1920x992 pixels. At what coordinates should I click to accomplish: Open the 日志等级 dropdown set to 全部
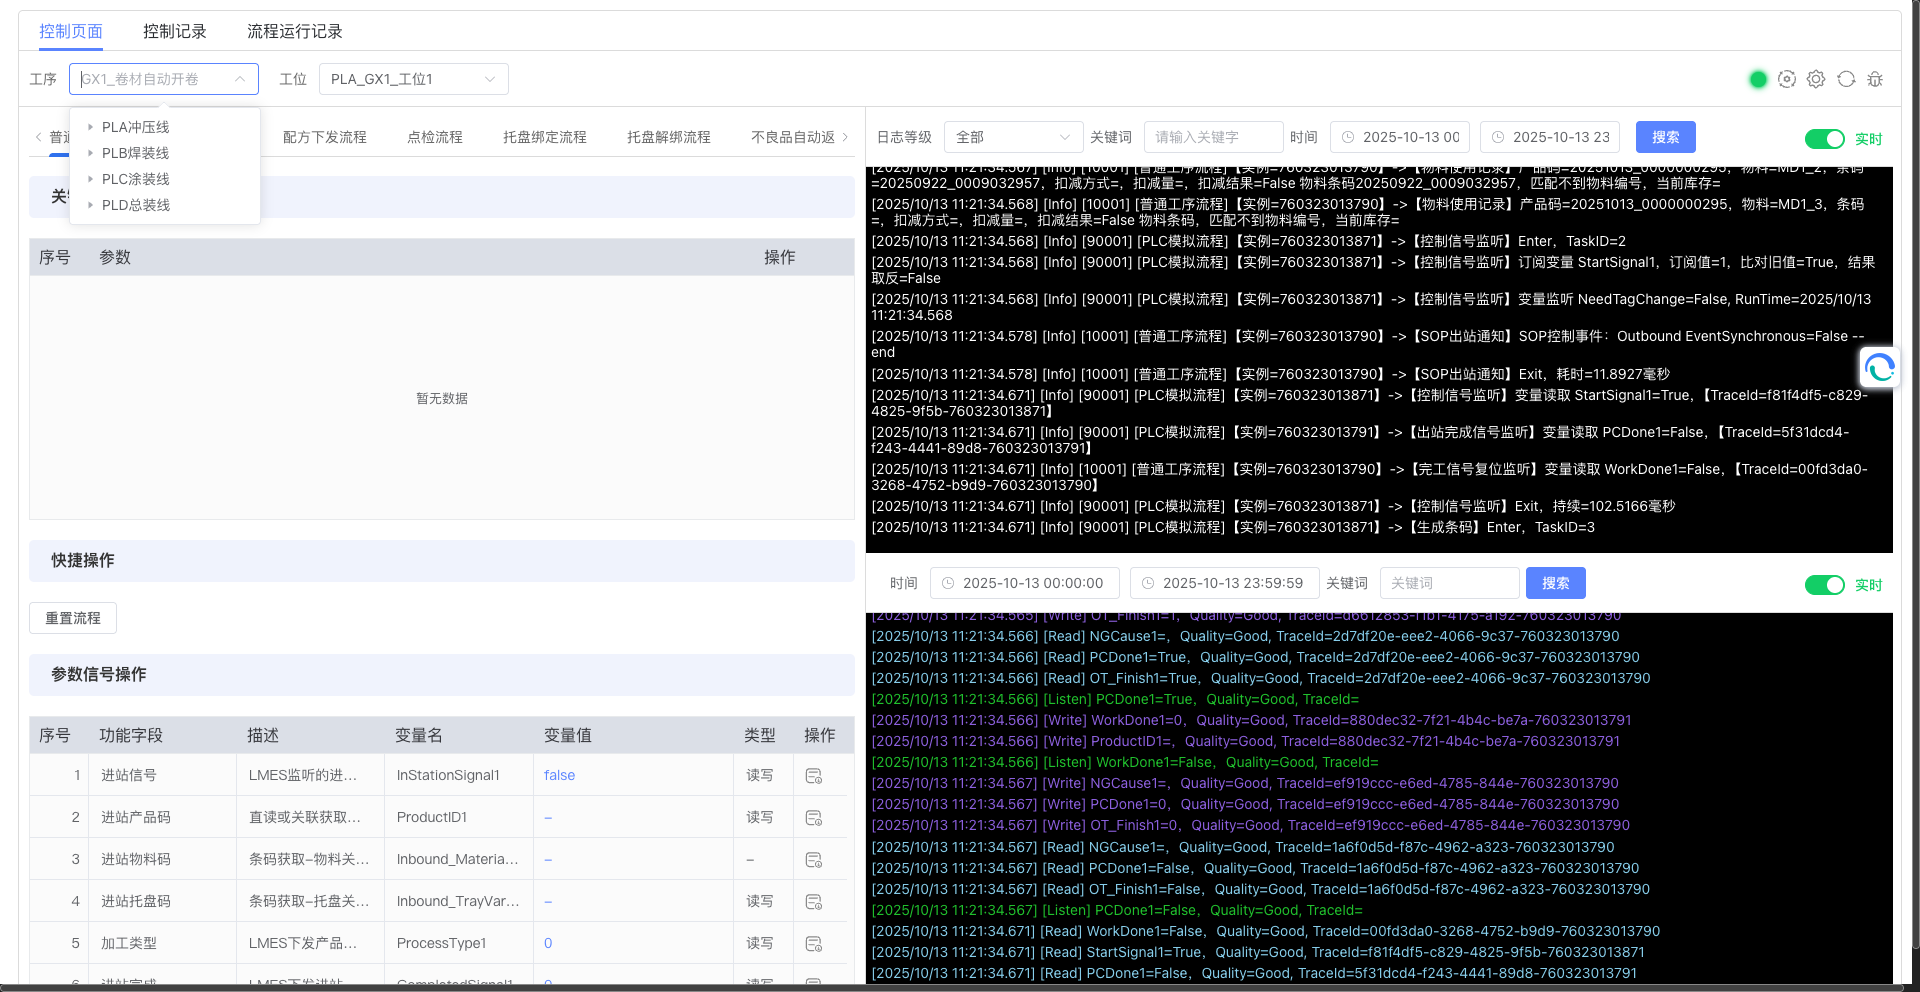click(1012, 137)
